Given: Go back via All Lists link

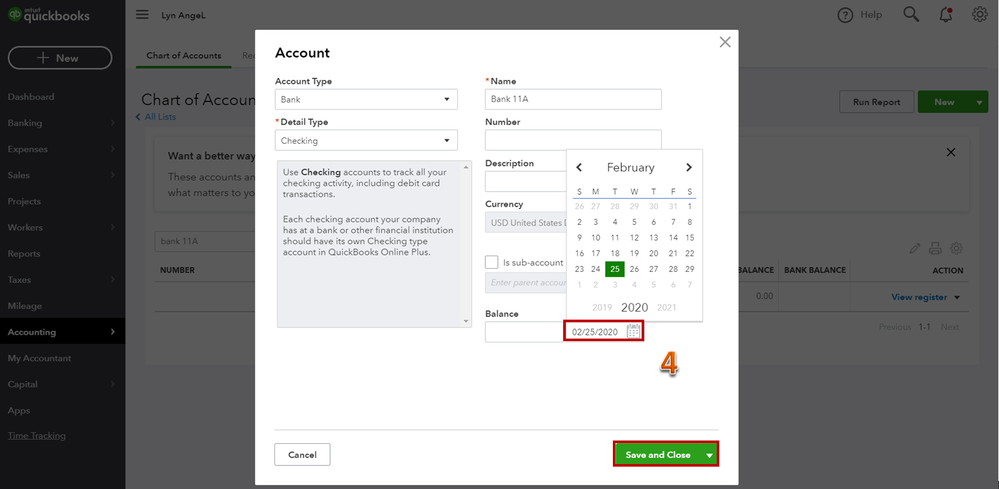Looking at the screenshot, I should (x=160, y=117).
